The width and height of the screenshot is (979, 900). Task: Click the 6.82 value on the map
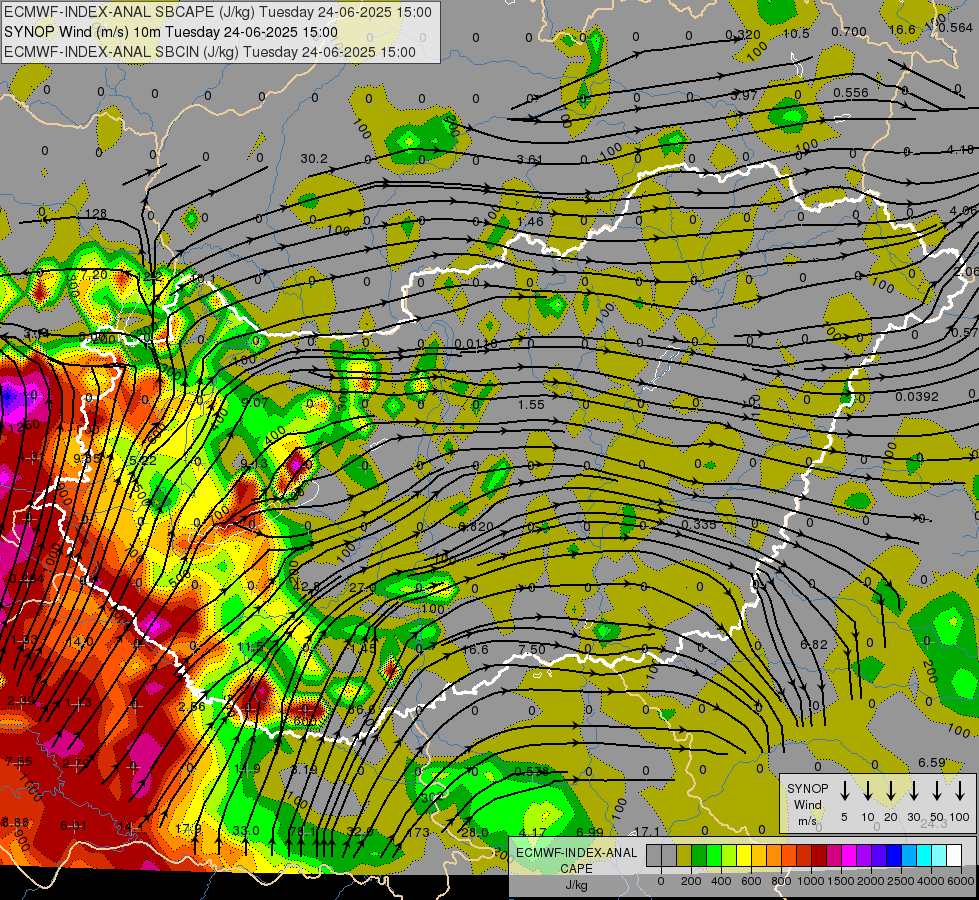(x=814, y=644)
